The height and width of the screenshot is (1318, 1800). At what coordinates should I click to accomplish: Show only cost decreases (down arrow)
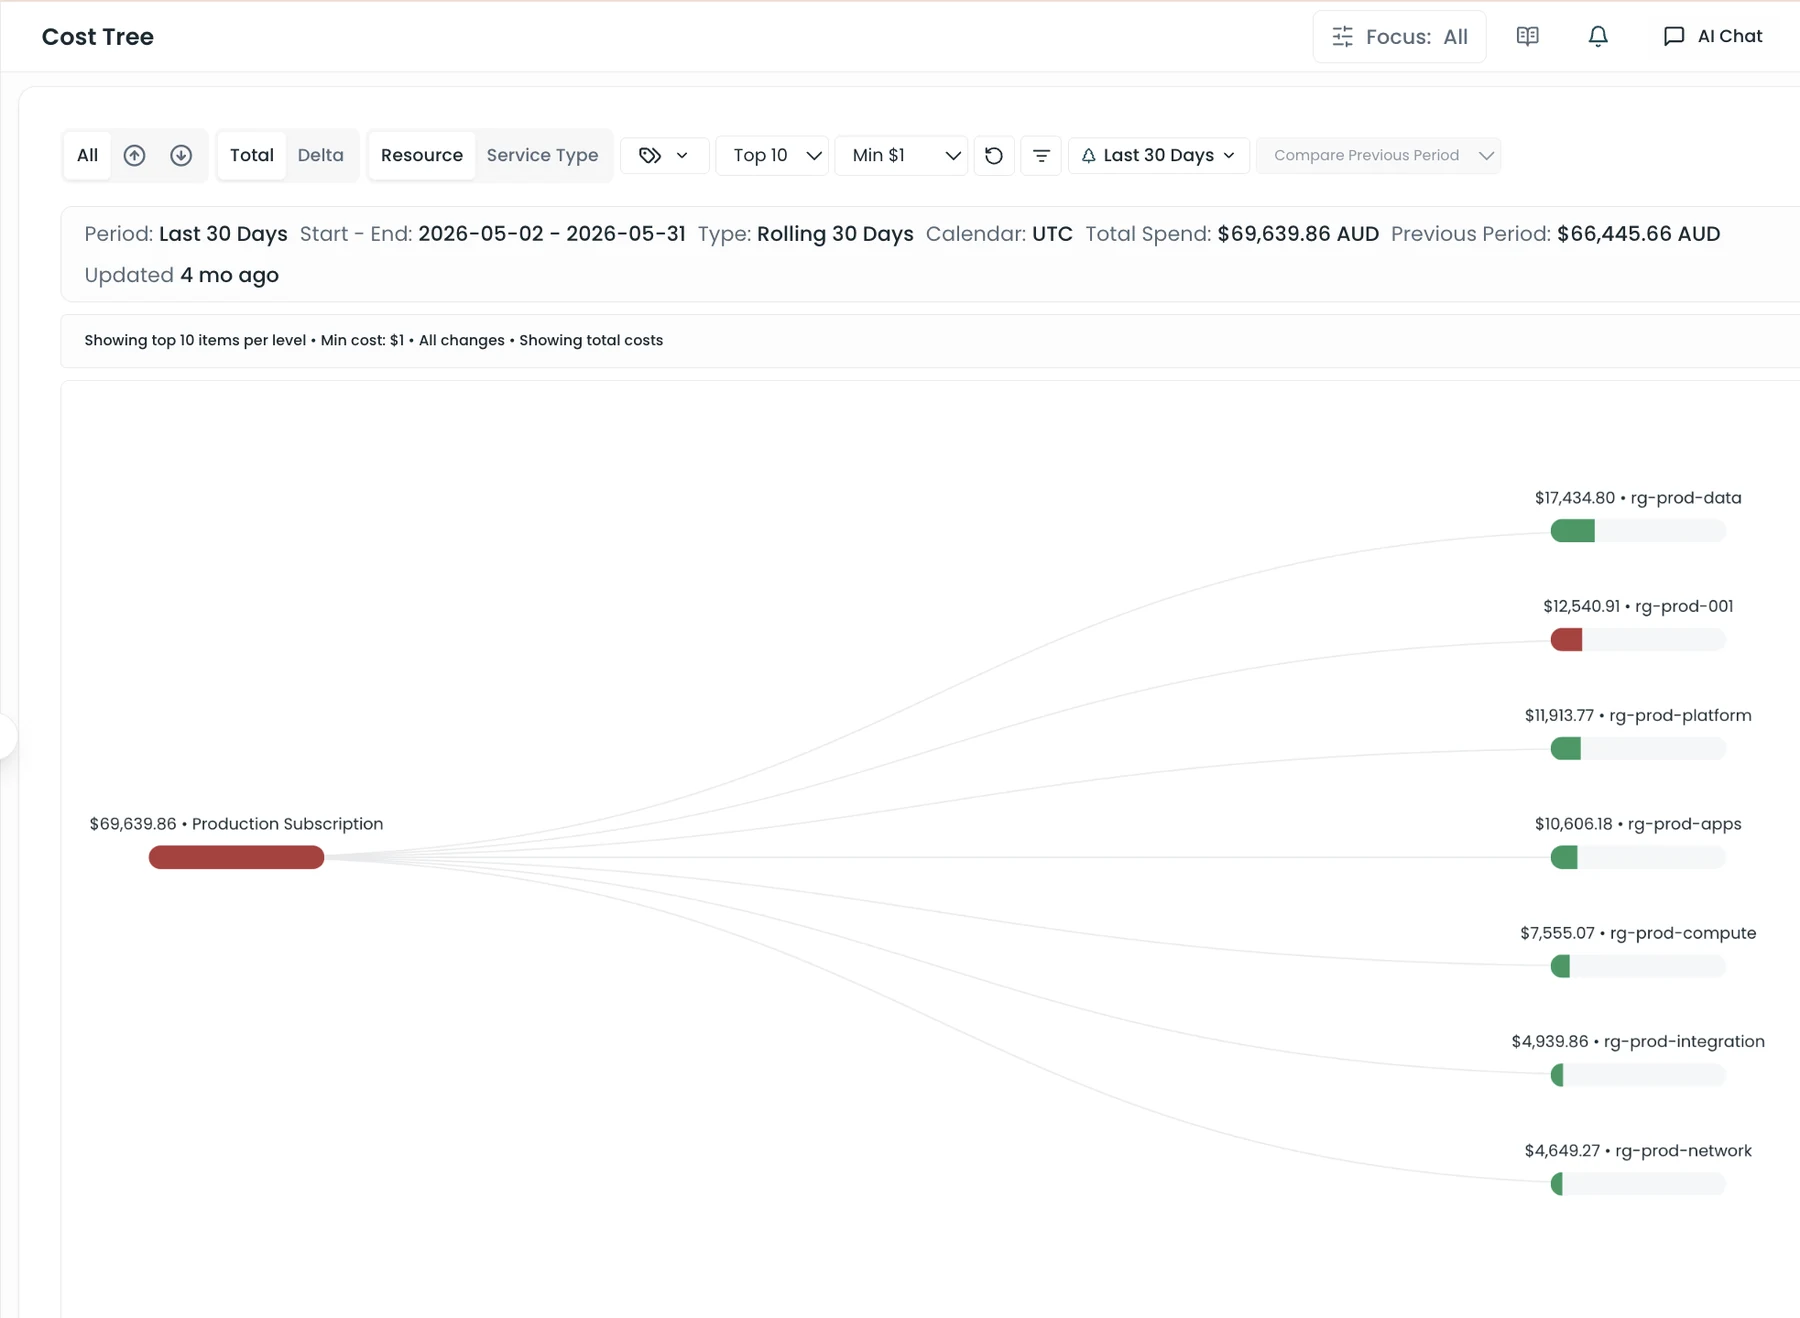pos(181,155)
